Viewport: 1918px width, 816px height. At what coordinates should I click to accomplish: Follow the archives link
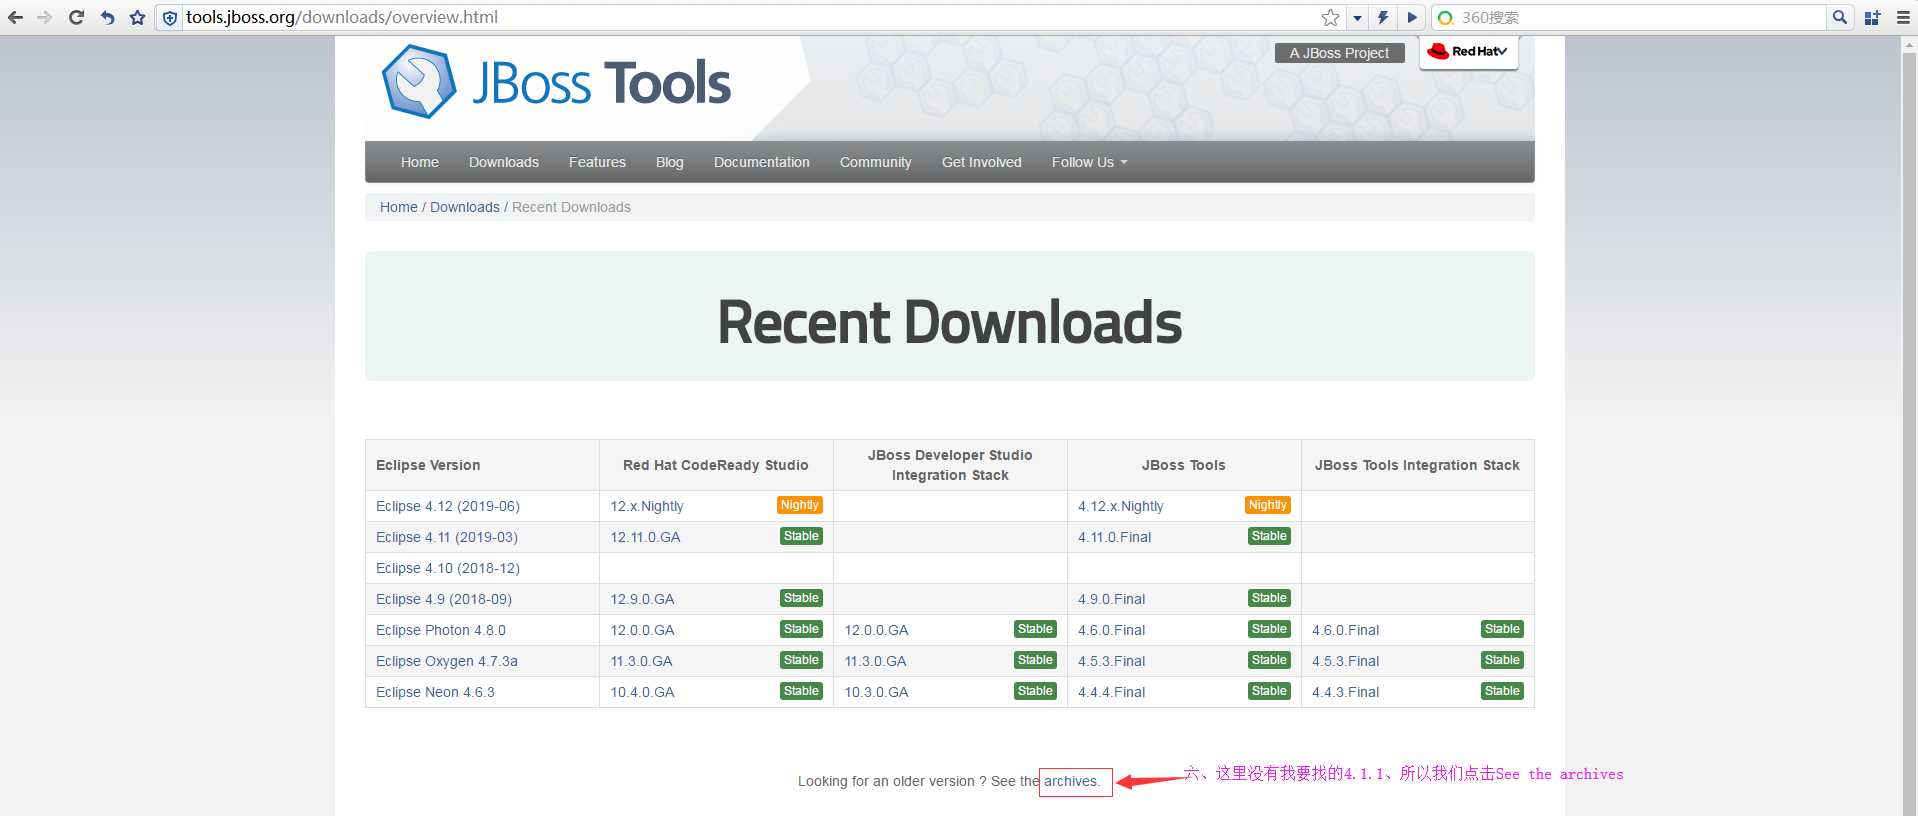coord(1071,781)
